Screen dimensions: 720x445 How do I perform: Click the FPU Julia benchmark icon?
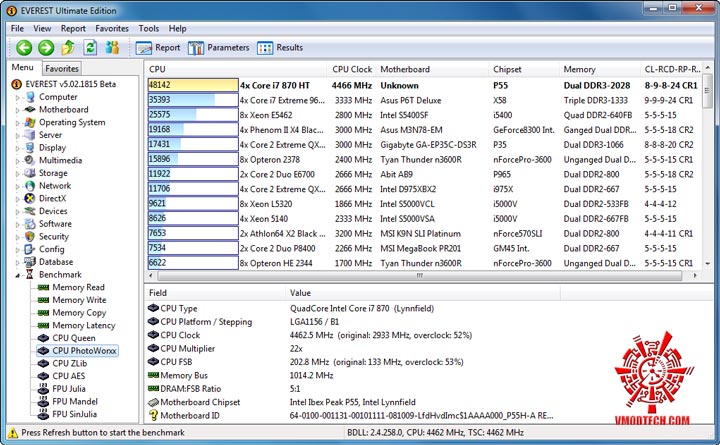[43, 389]
